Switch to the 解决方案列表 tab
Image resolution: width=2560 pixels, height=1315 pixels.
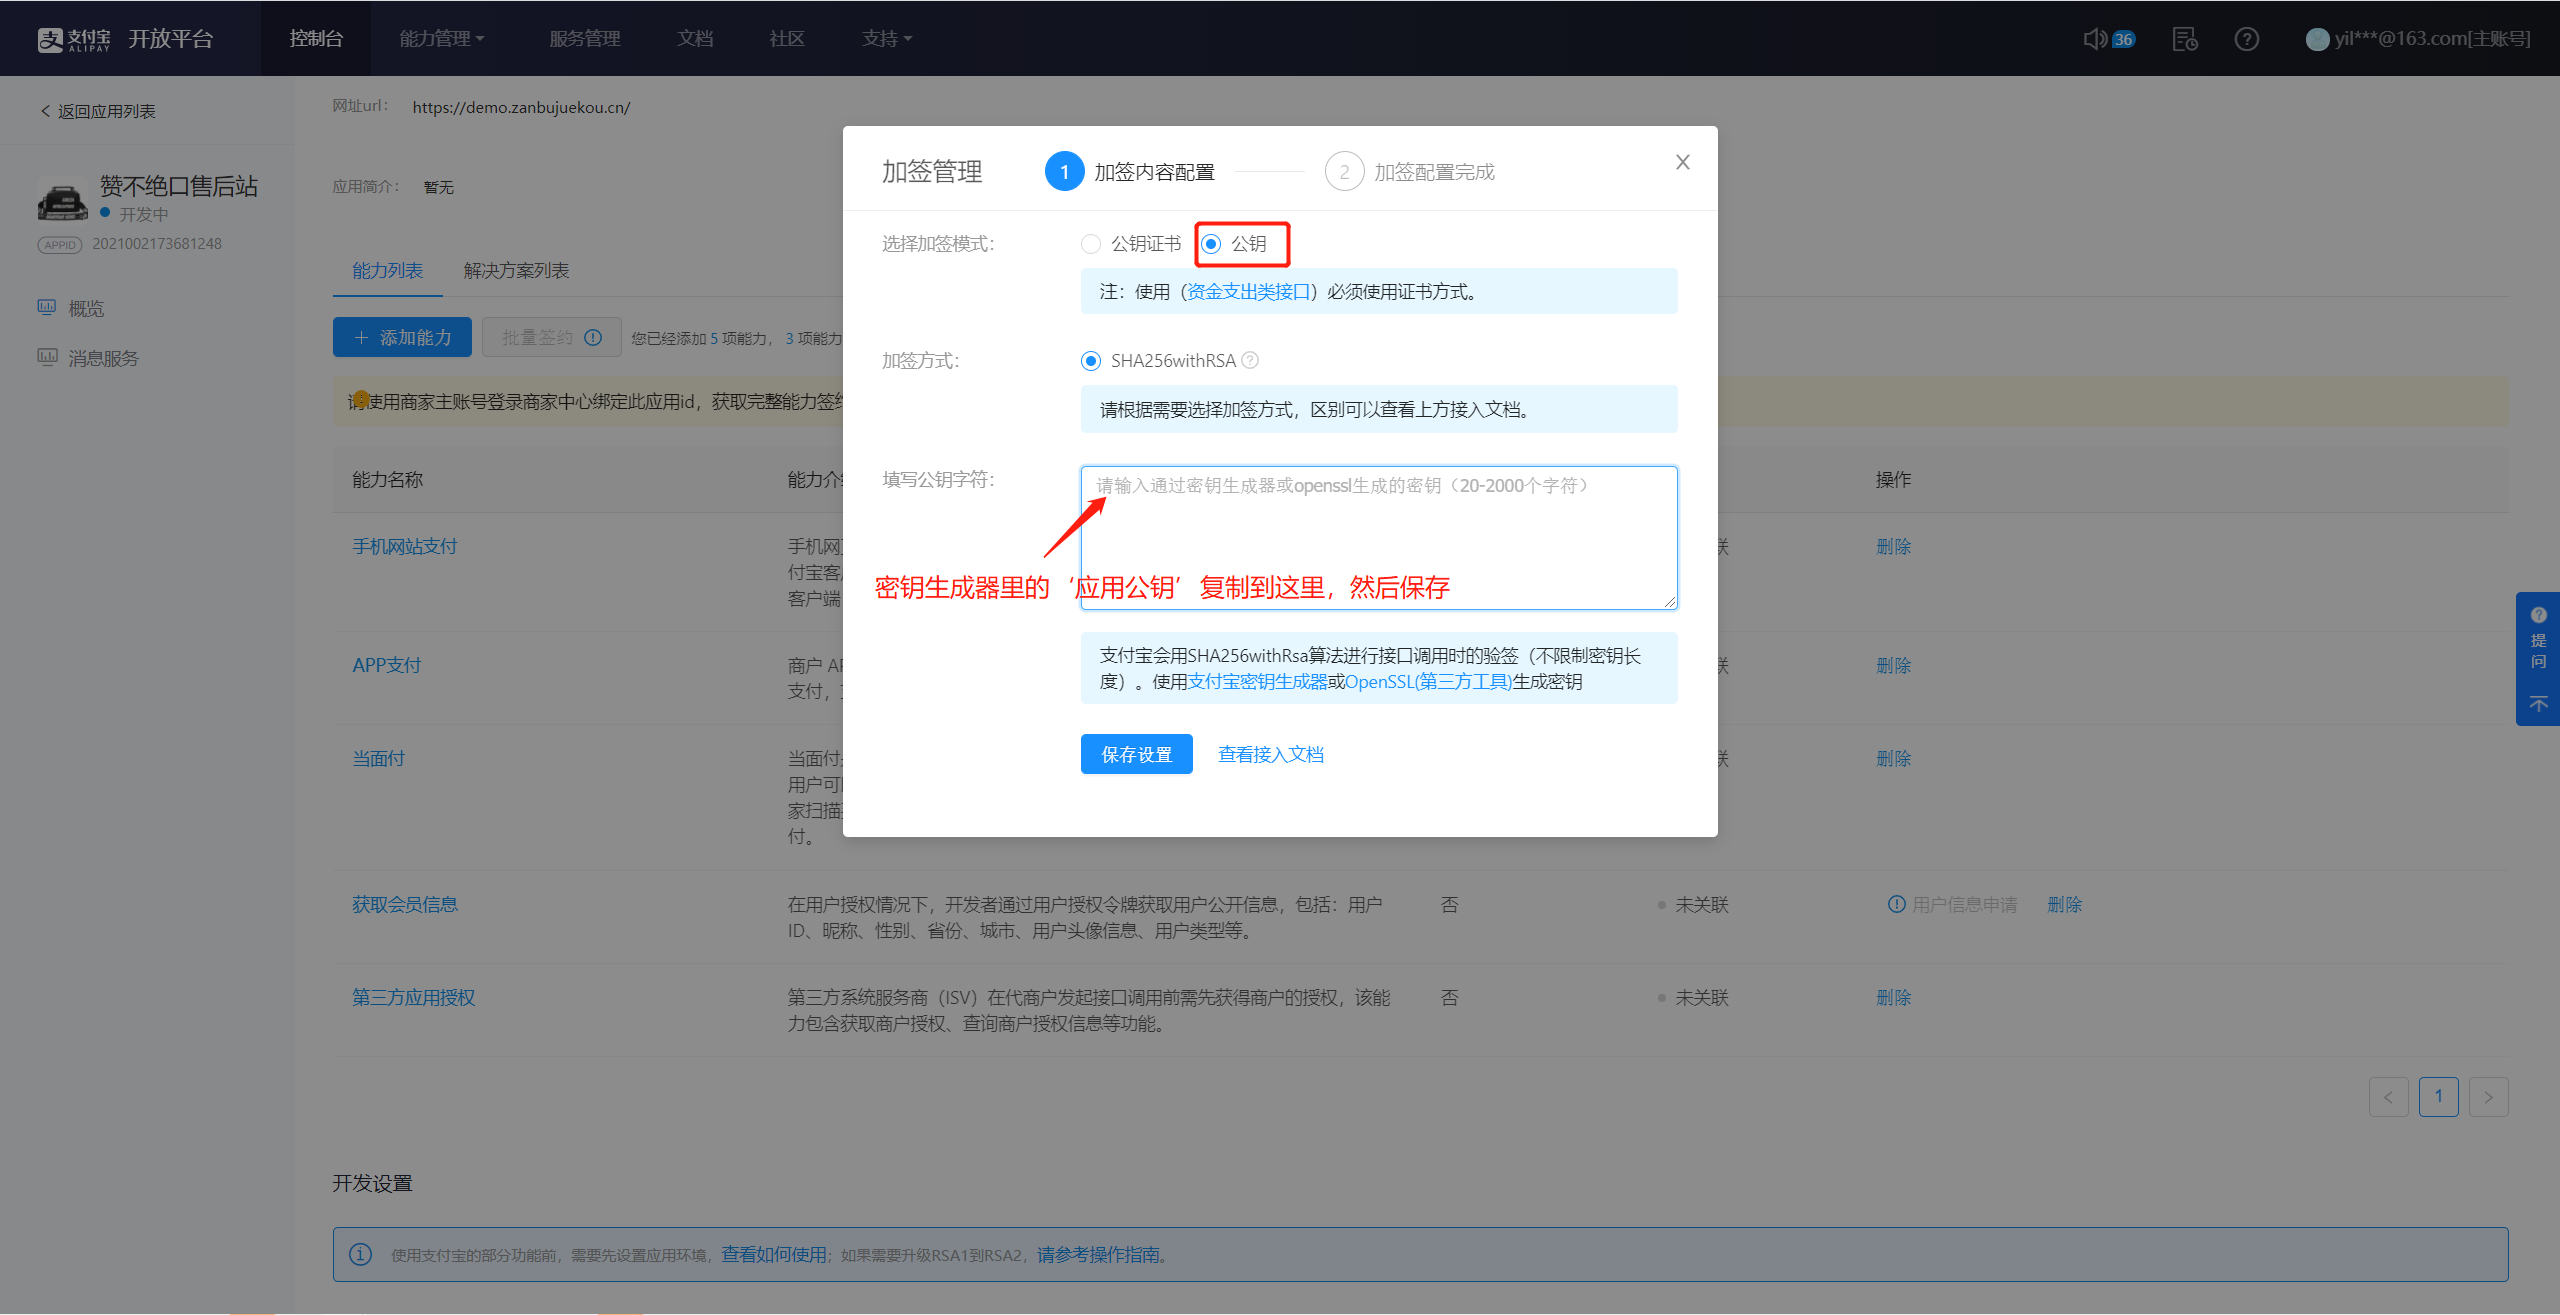point(516,271)
